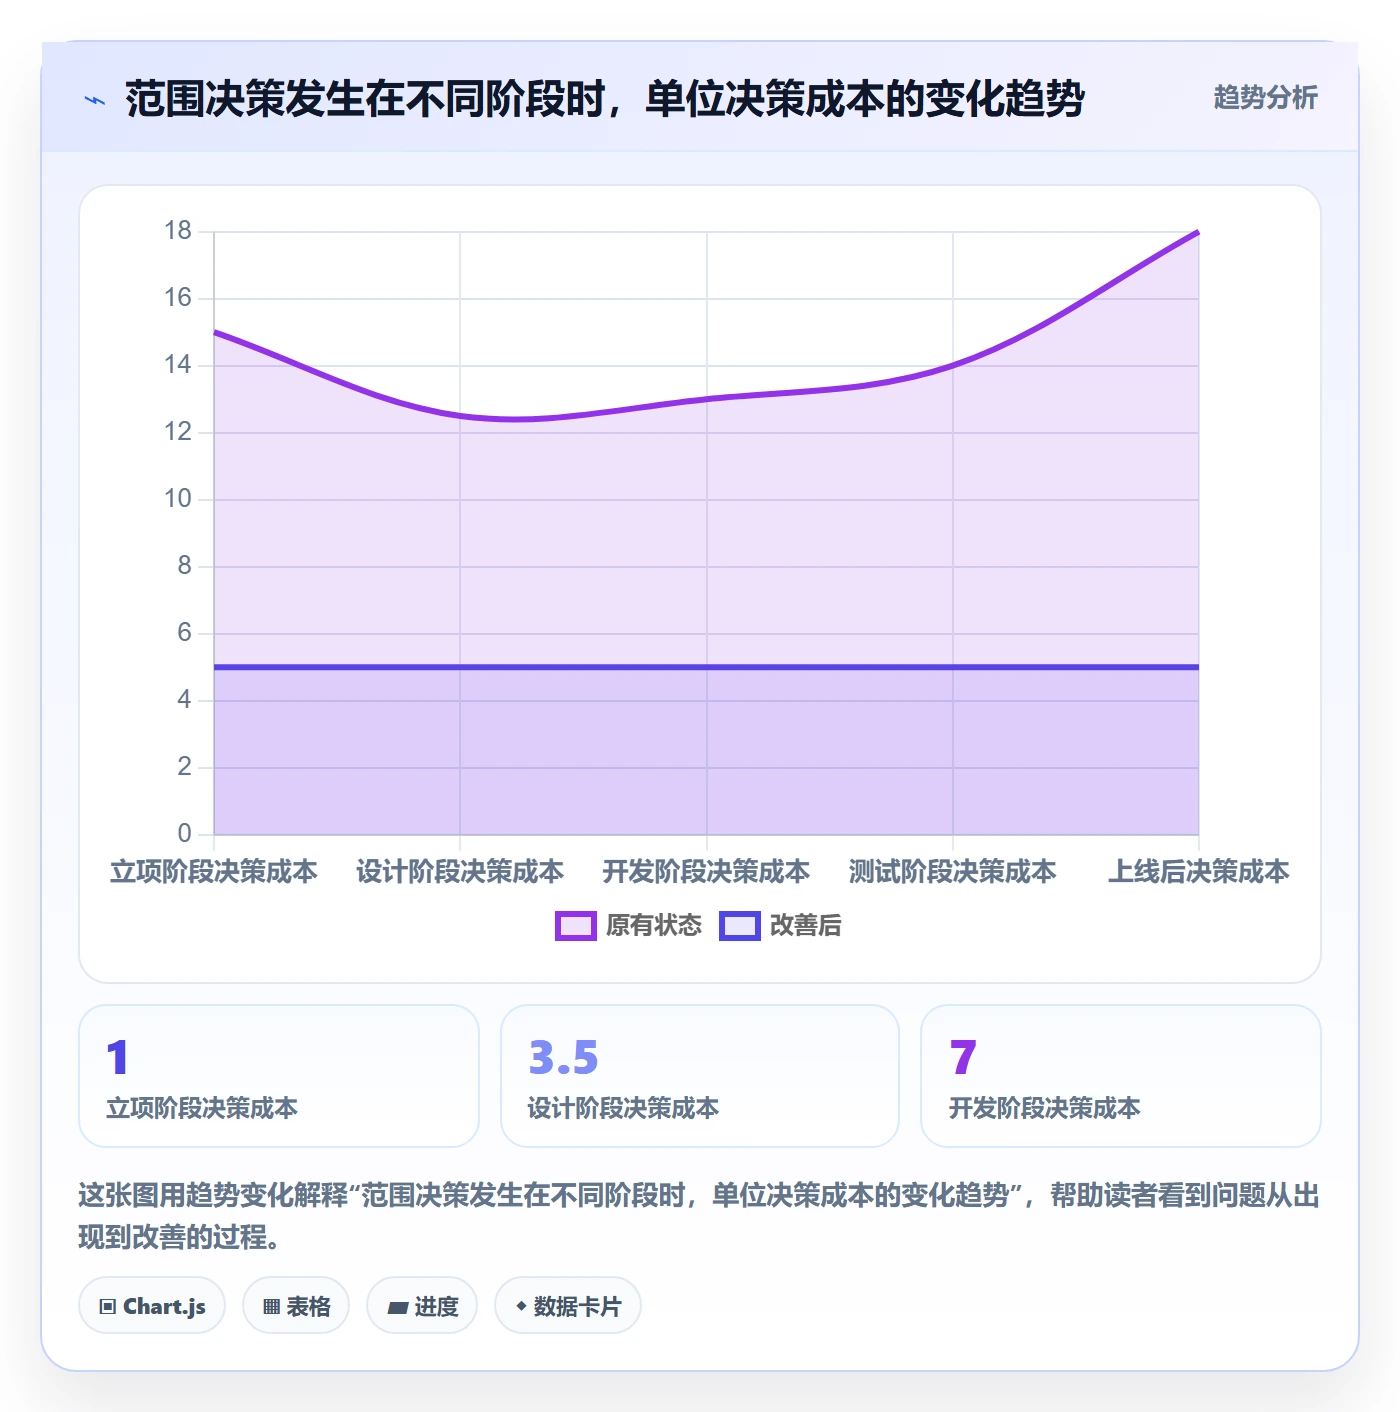The height and width of the screenshot is (1412, 1400).
Task: Click the square icon in Chart.js tag
Action: click(x=108, y=1307)
